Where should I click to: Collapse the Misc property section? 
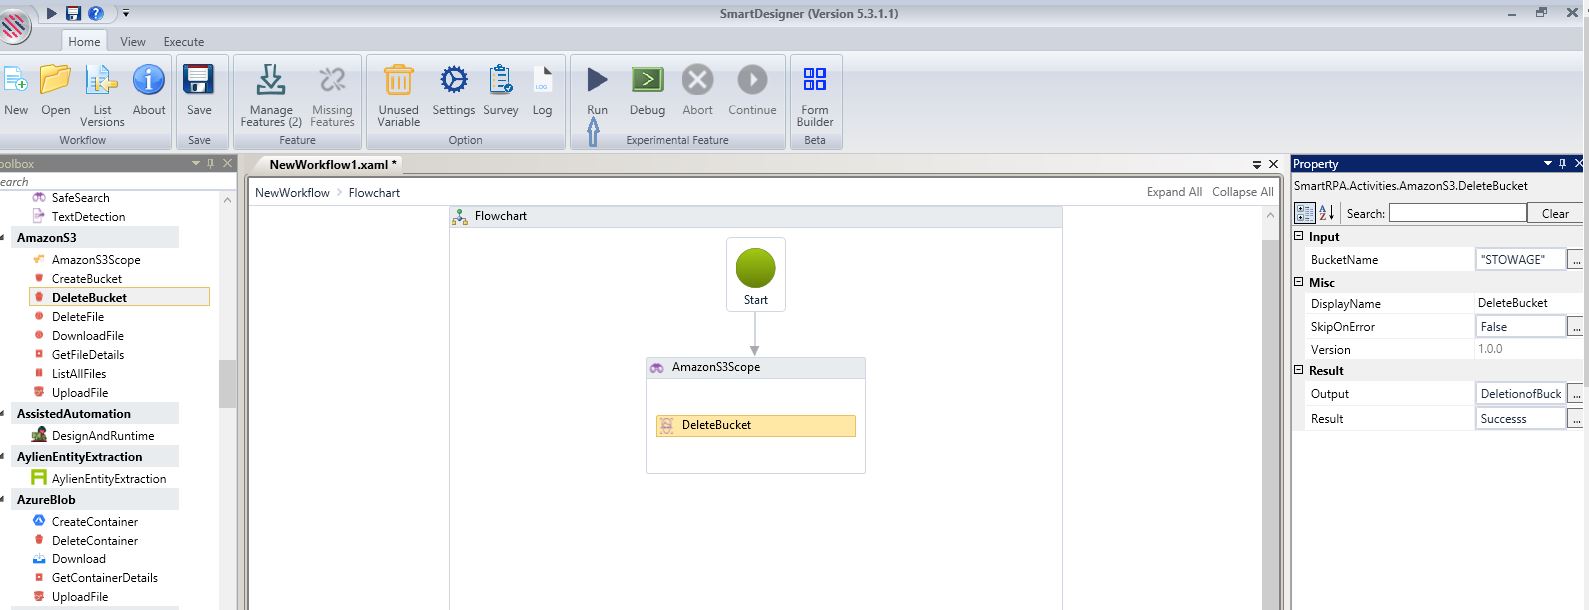click(1299, 283)
